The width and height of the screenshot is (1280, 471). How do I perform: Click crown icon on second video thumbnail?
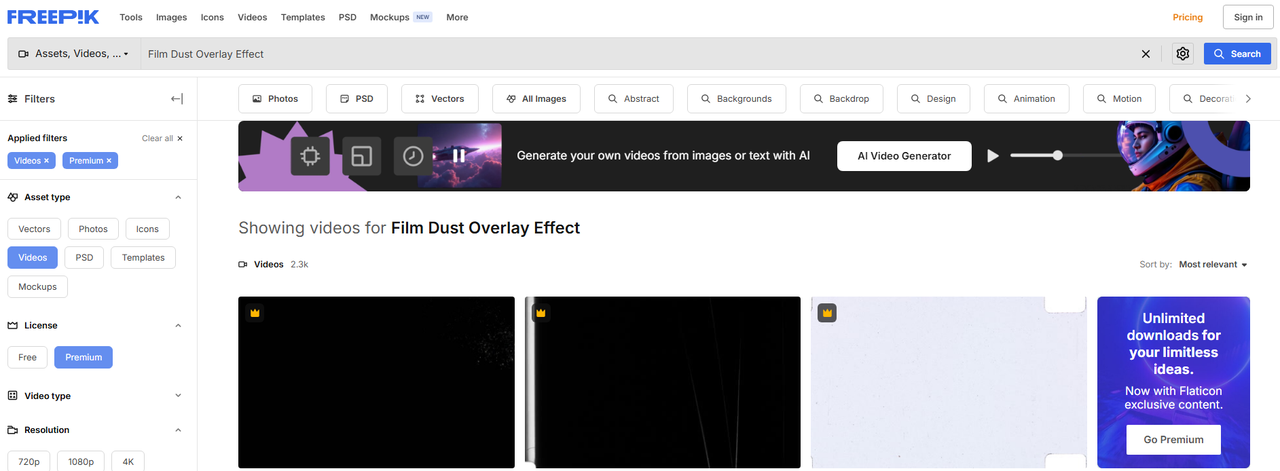pos(541,313)
